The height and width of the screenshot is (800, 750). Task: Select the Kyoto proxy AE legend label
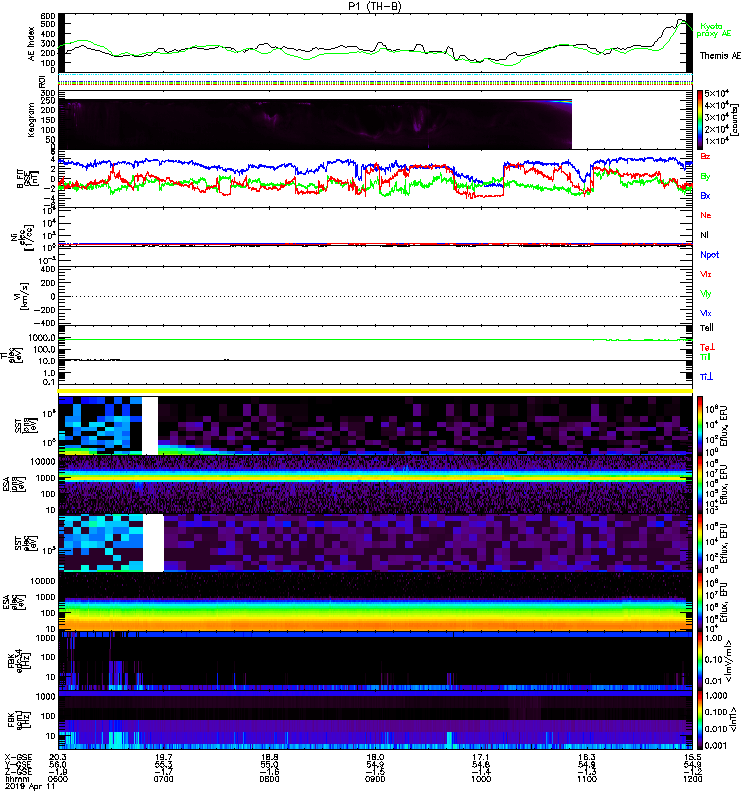point(714,30)
